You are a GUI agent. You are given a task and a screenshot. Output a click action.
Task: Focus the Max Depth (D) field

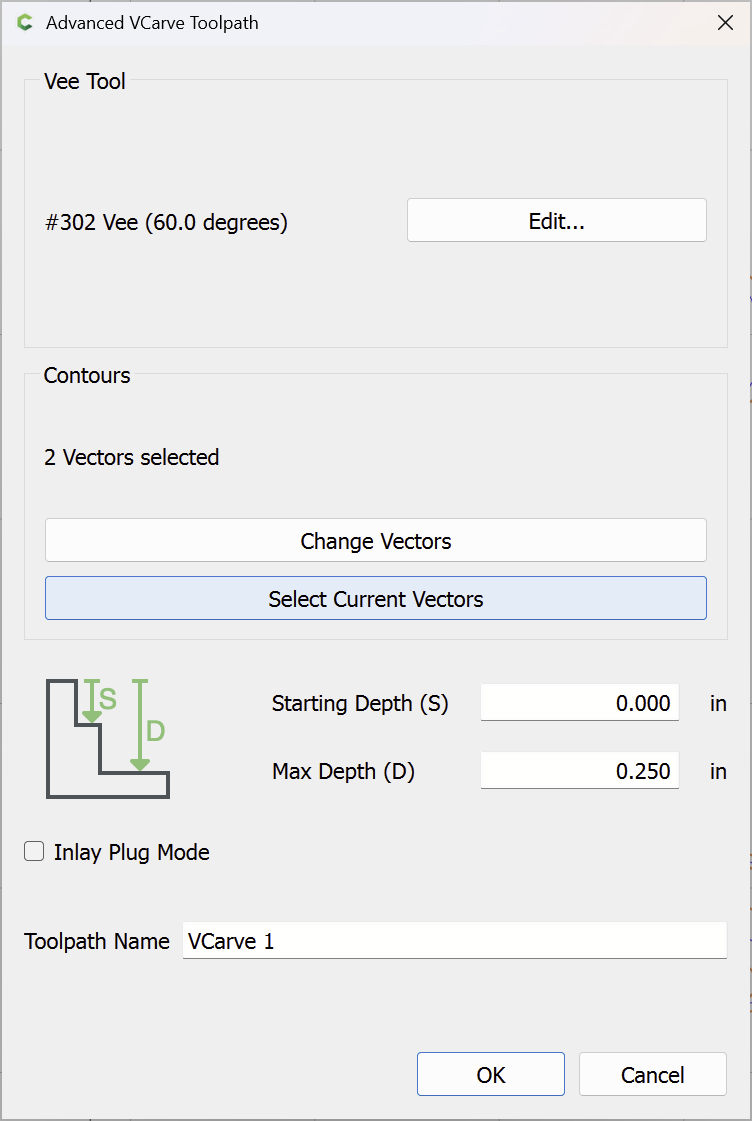[580, 771]
